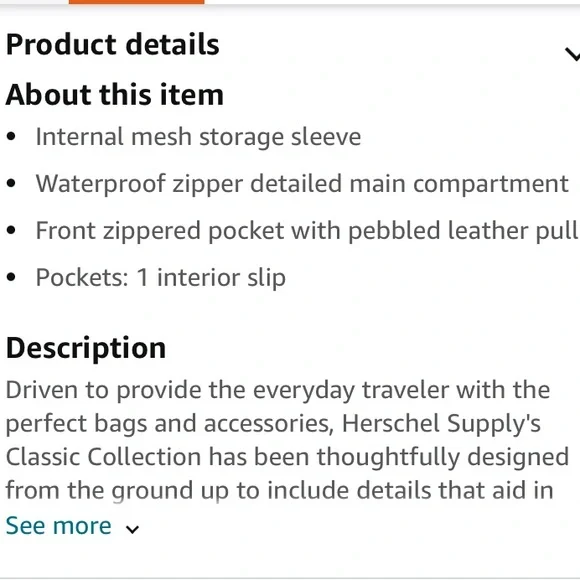Image resolution: width=580 pixels, height=580 pixels.
Task: Click the bullet dot before Waterproof zipper
Action: click(11, 183)
